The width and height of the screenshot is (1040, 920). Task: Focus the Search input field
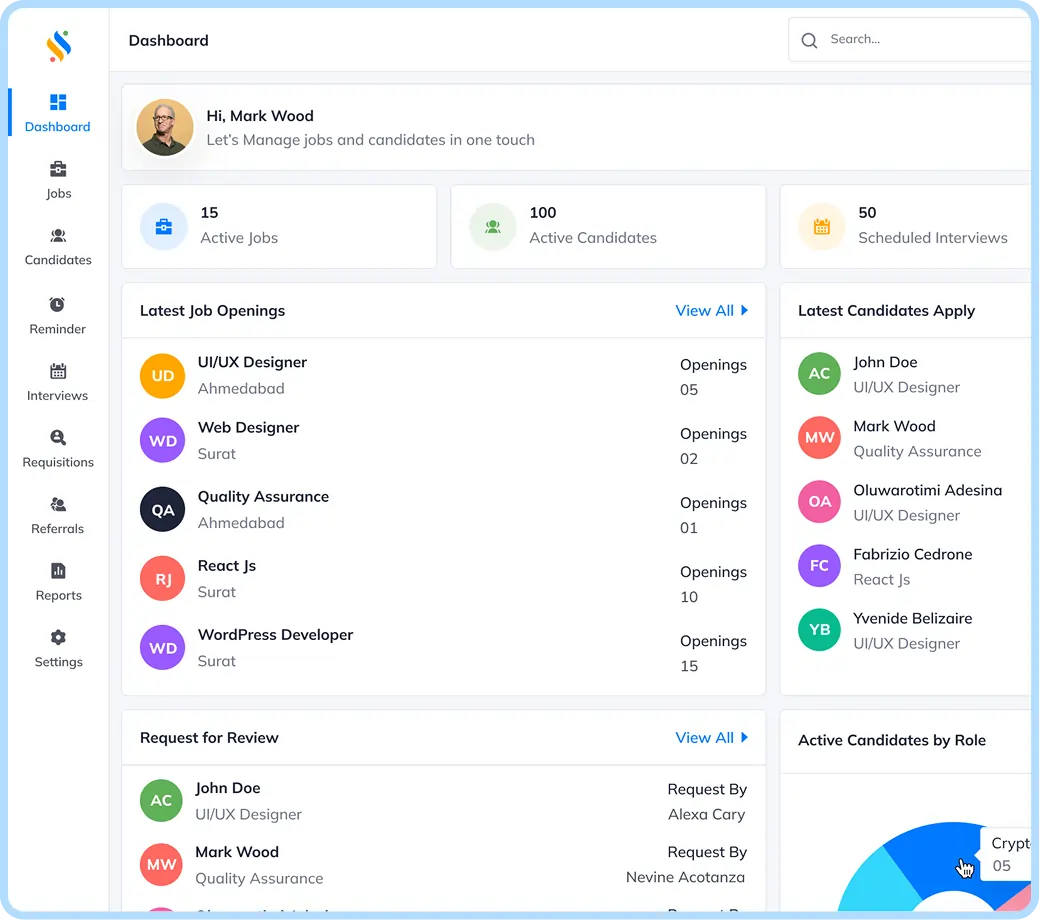pos(909,40)
